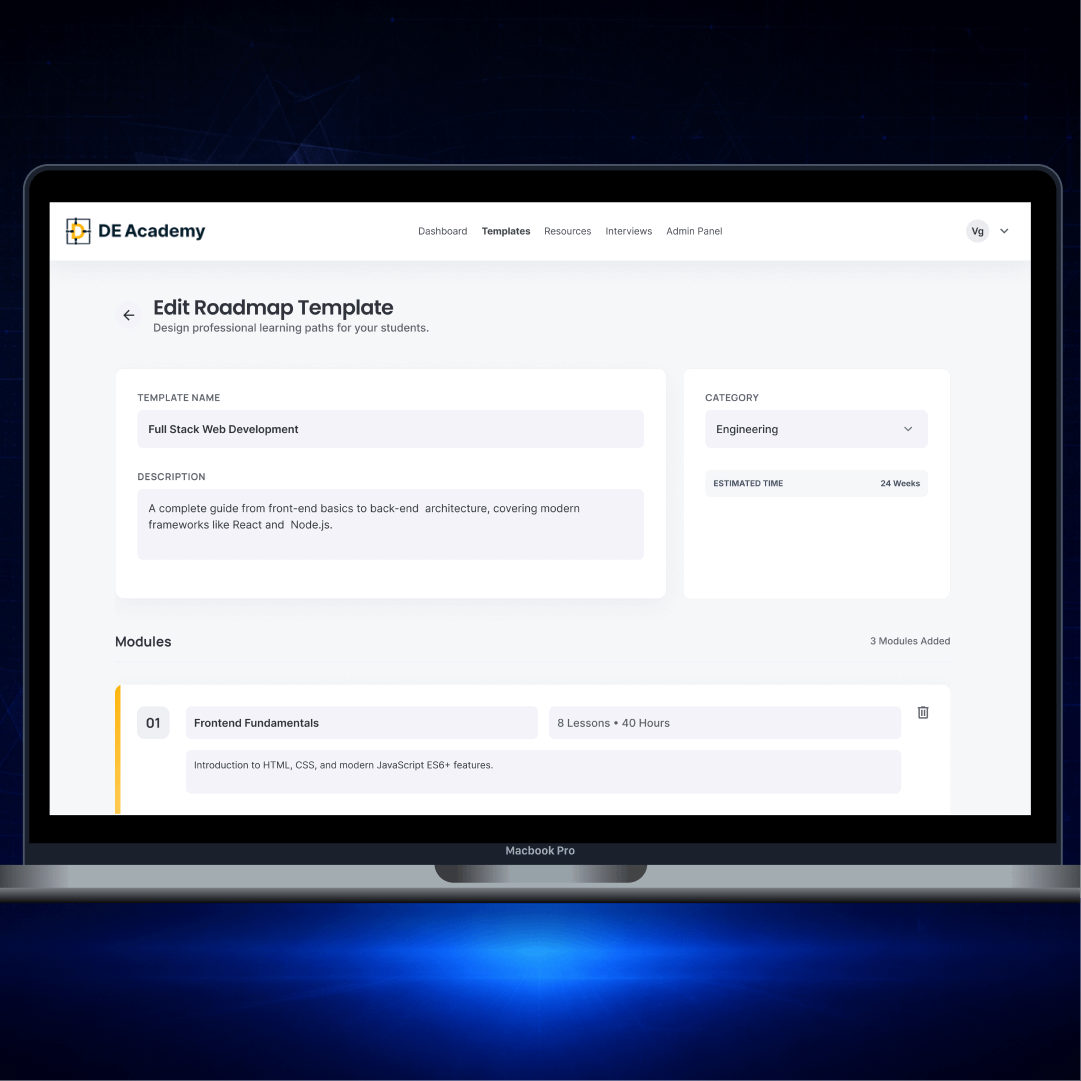Click the 'Macbook Pro' label on the laptop
1081x1081 pixels.
click(540, 851)
